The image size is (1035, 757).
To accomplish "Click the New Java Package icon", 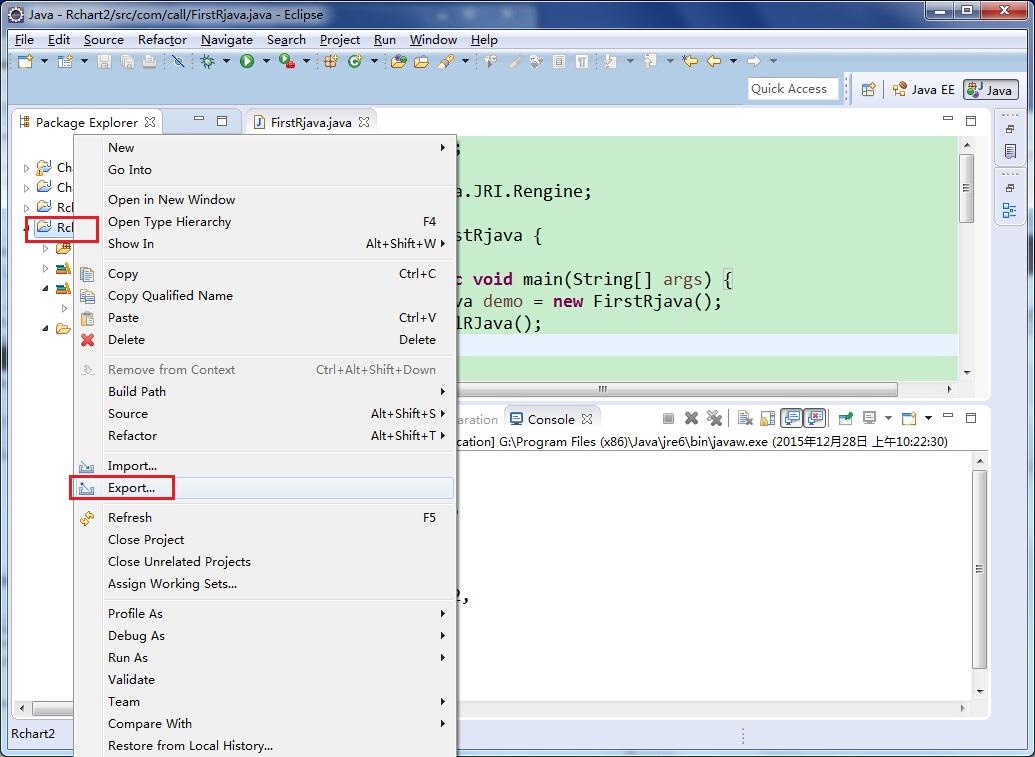I will (x=331, y=61).
